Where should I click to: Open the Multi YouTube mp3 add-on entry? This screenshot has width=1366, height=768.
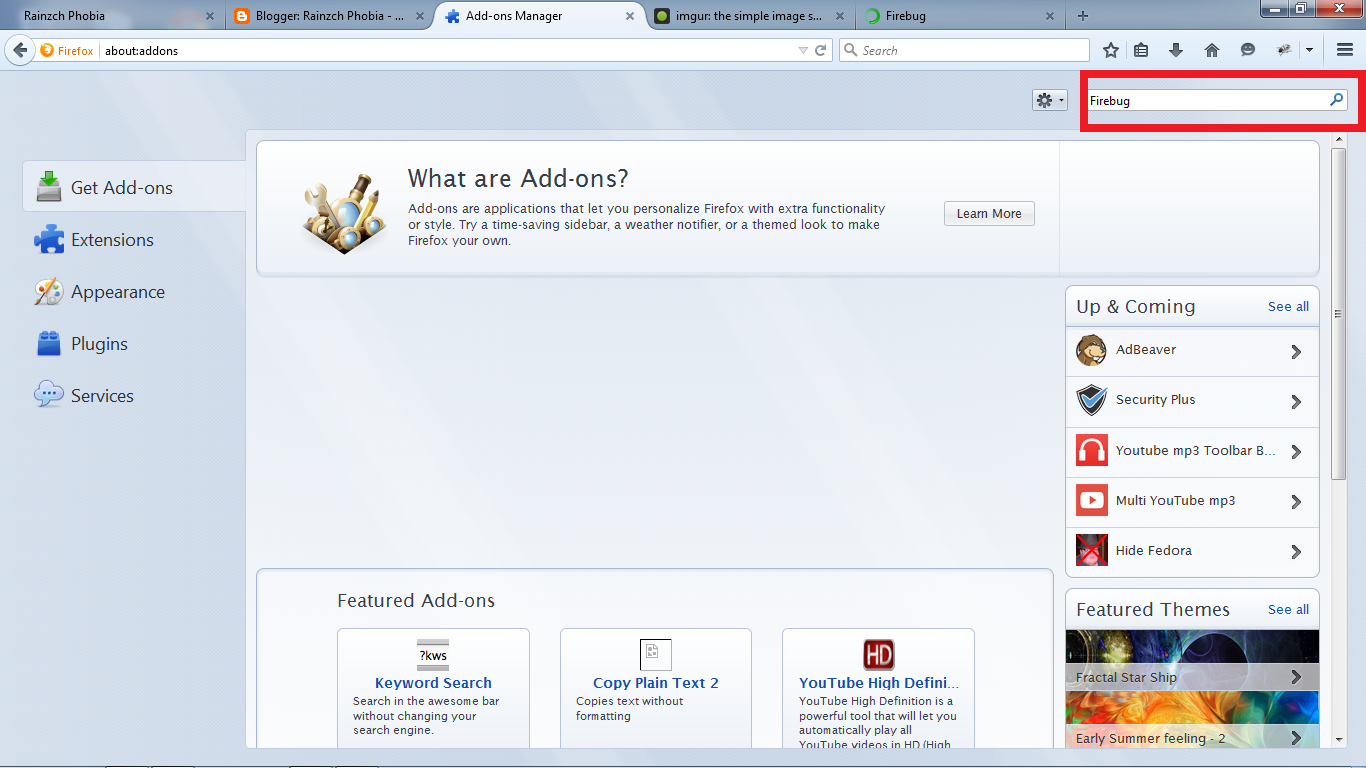click(1192, 502)
